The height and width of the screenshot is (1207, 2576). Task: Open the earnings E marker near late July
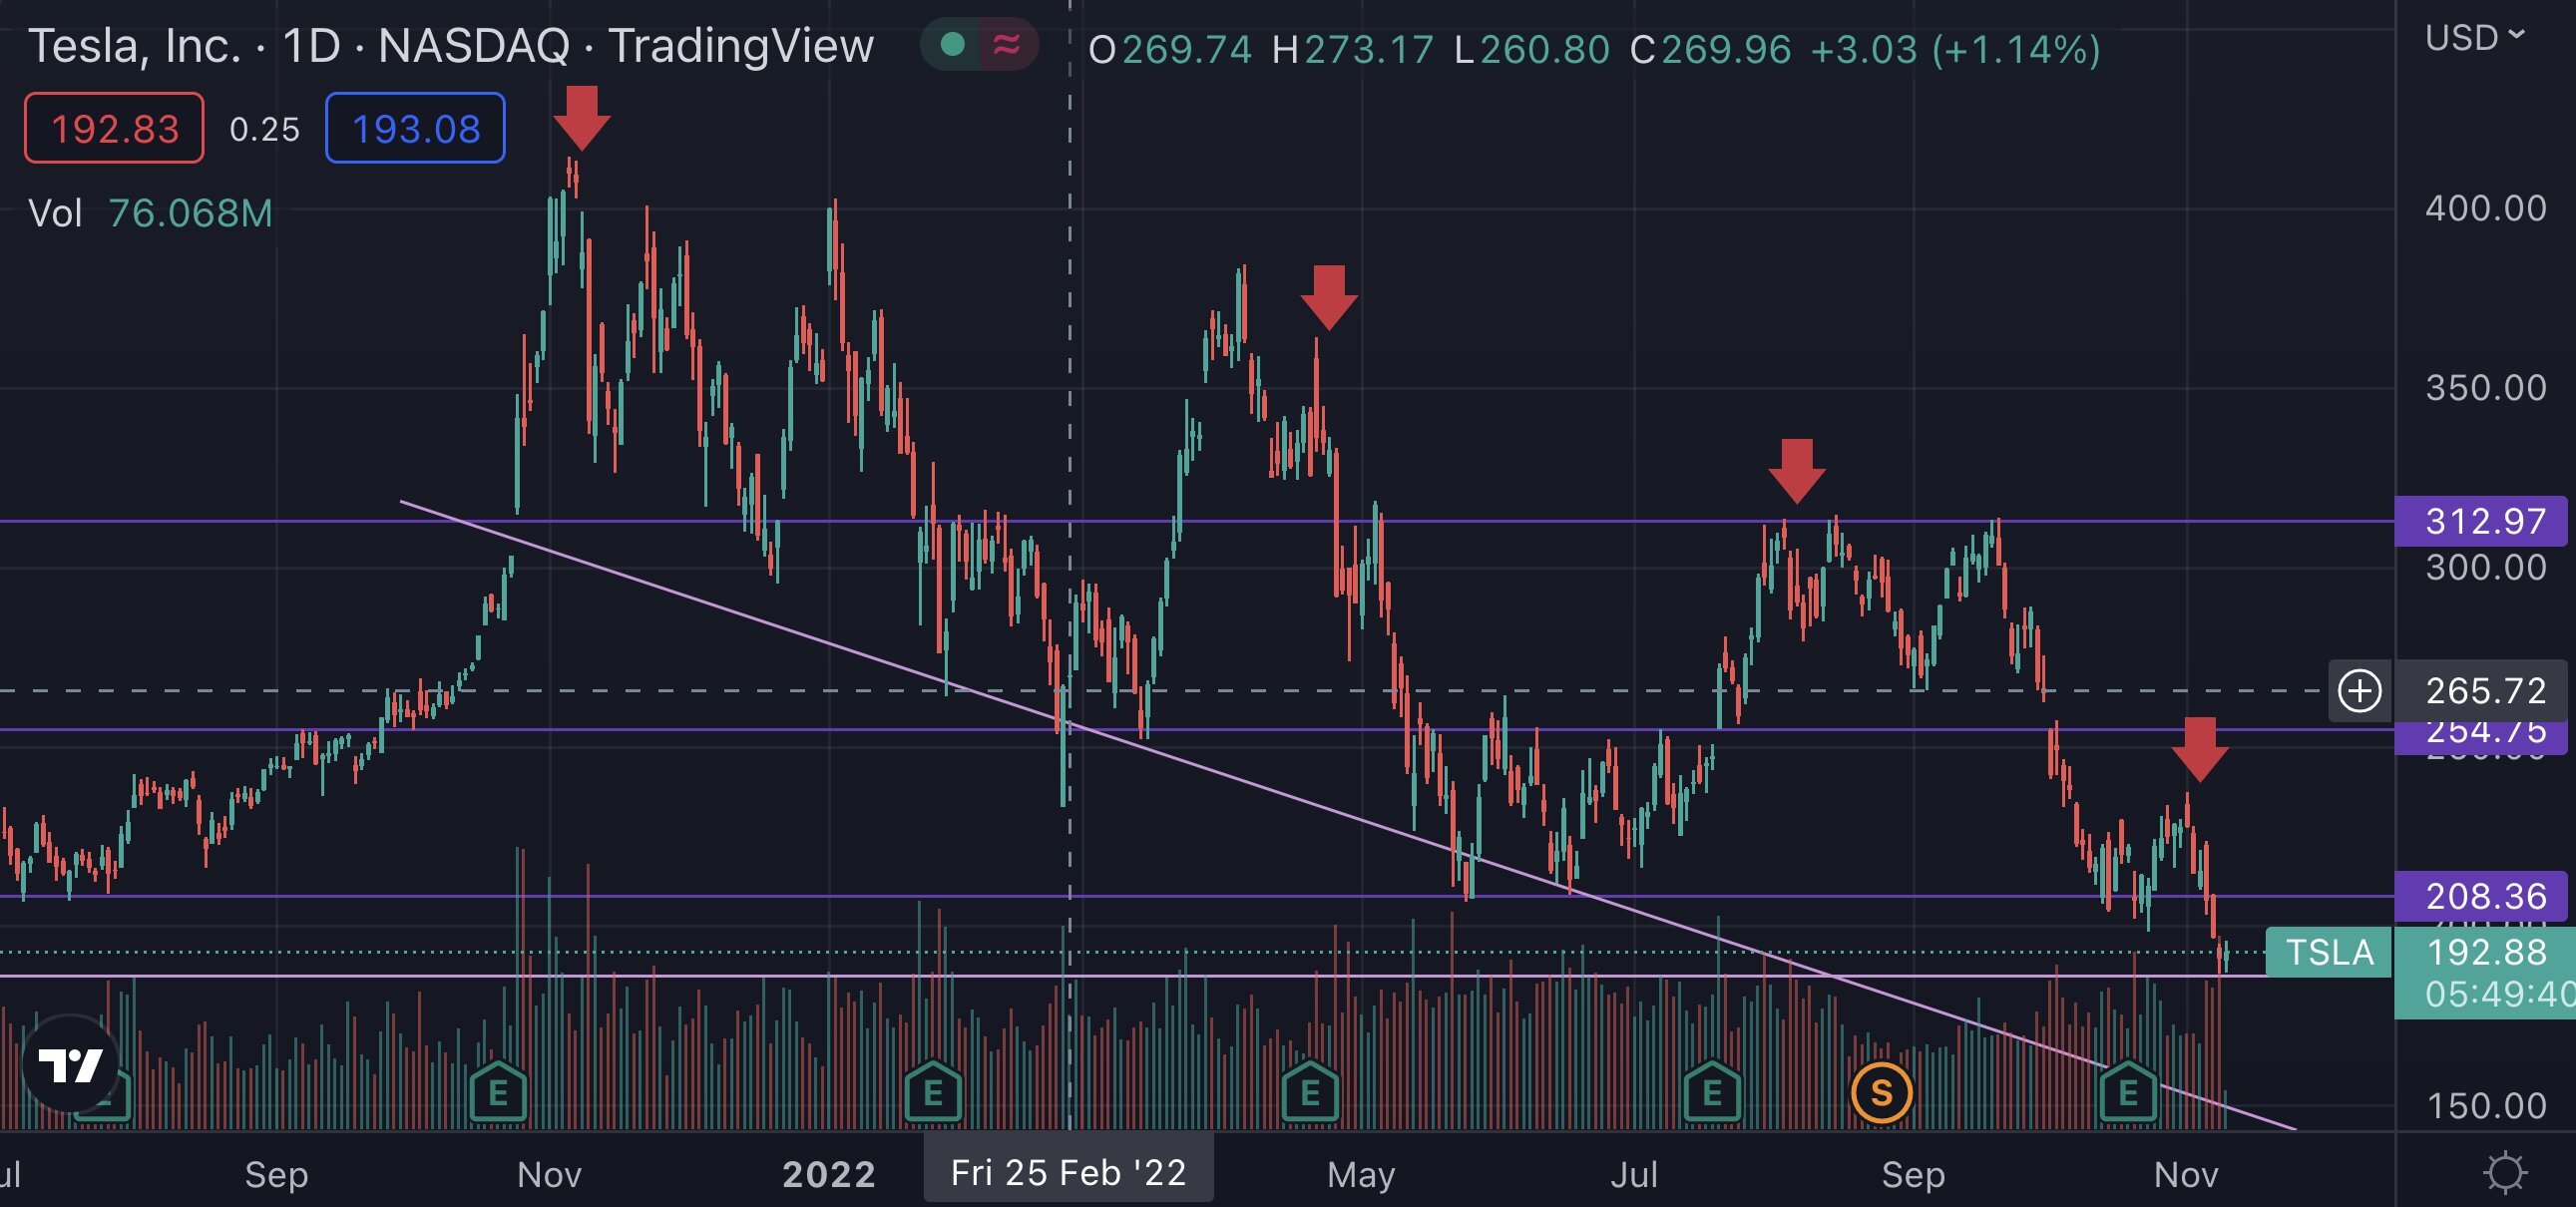point(1711,1092)
